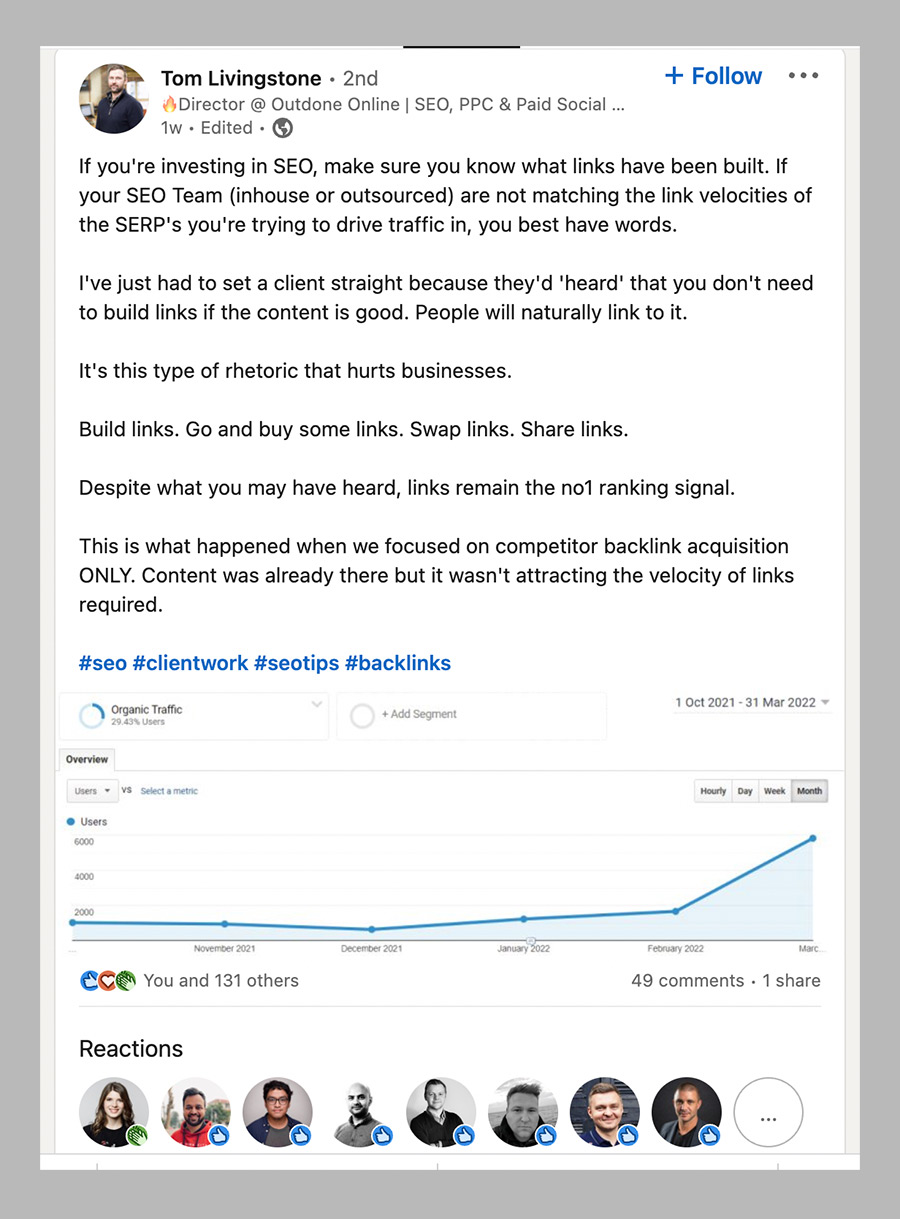Switch to the Overview tab
Screen dimensions: 900x1219
pyautogui.click(x=87, y=760)
